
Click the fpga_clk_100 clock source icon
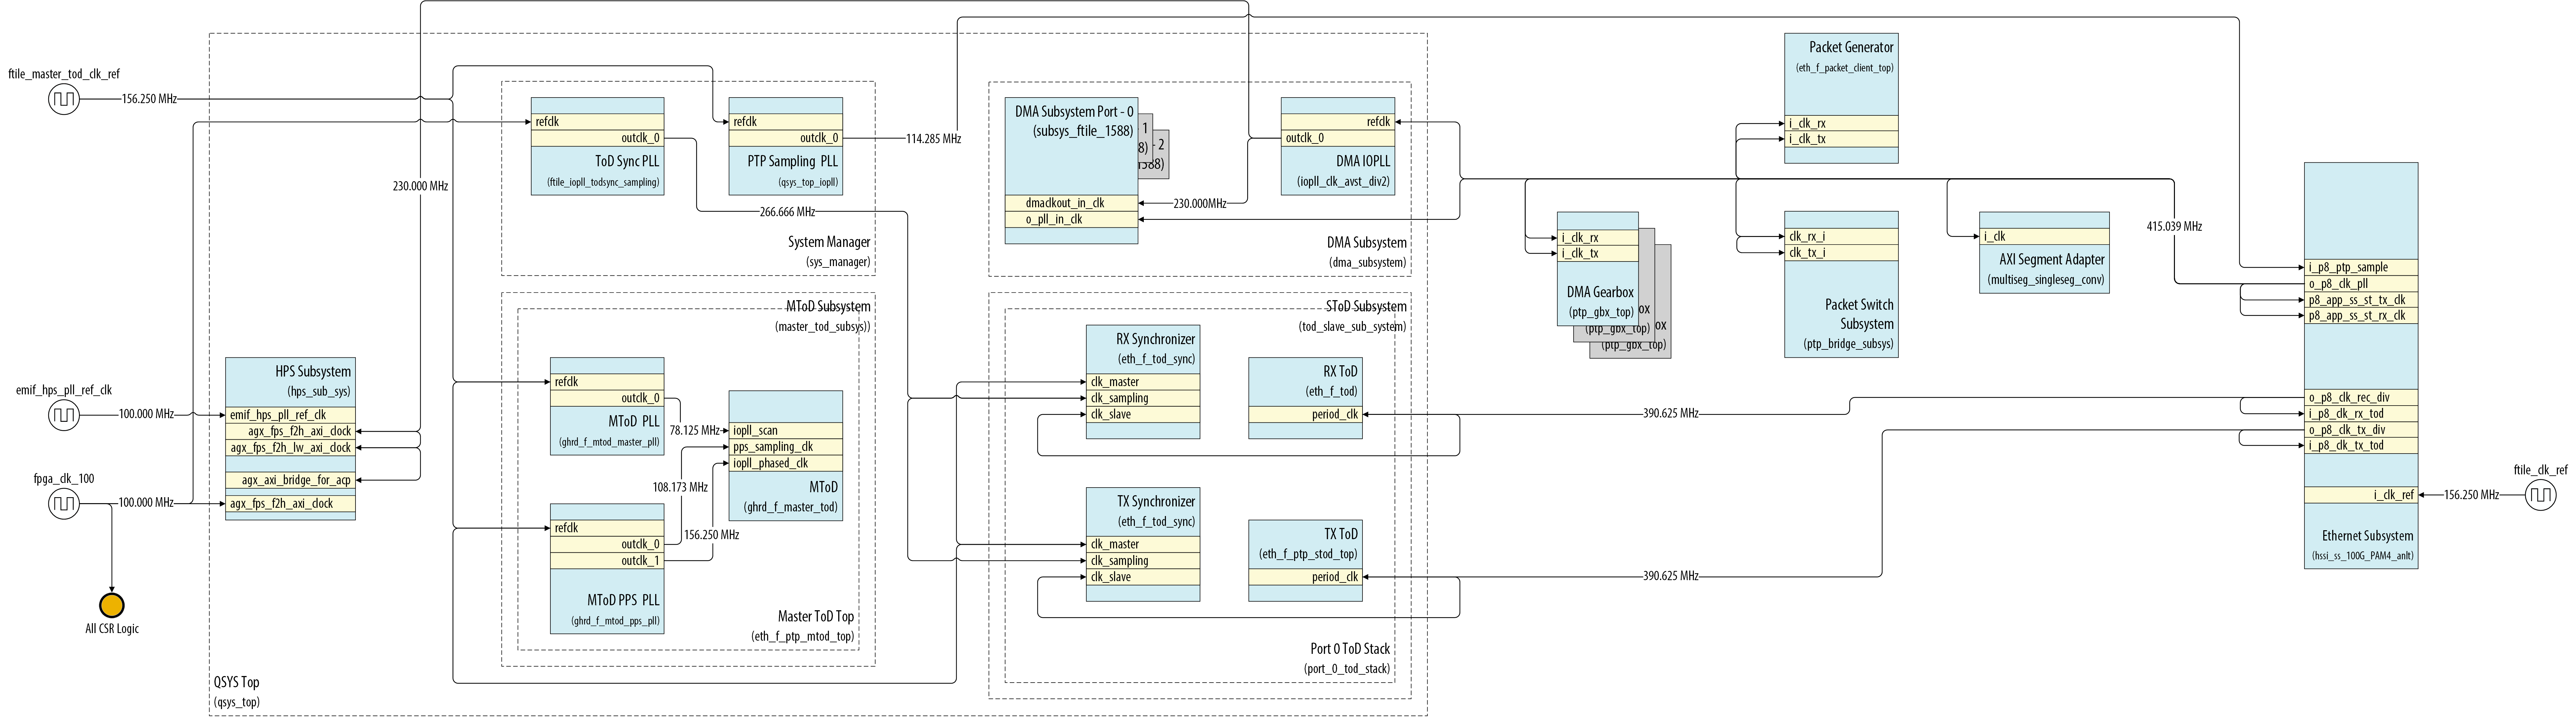[x=64, y=503]
